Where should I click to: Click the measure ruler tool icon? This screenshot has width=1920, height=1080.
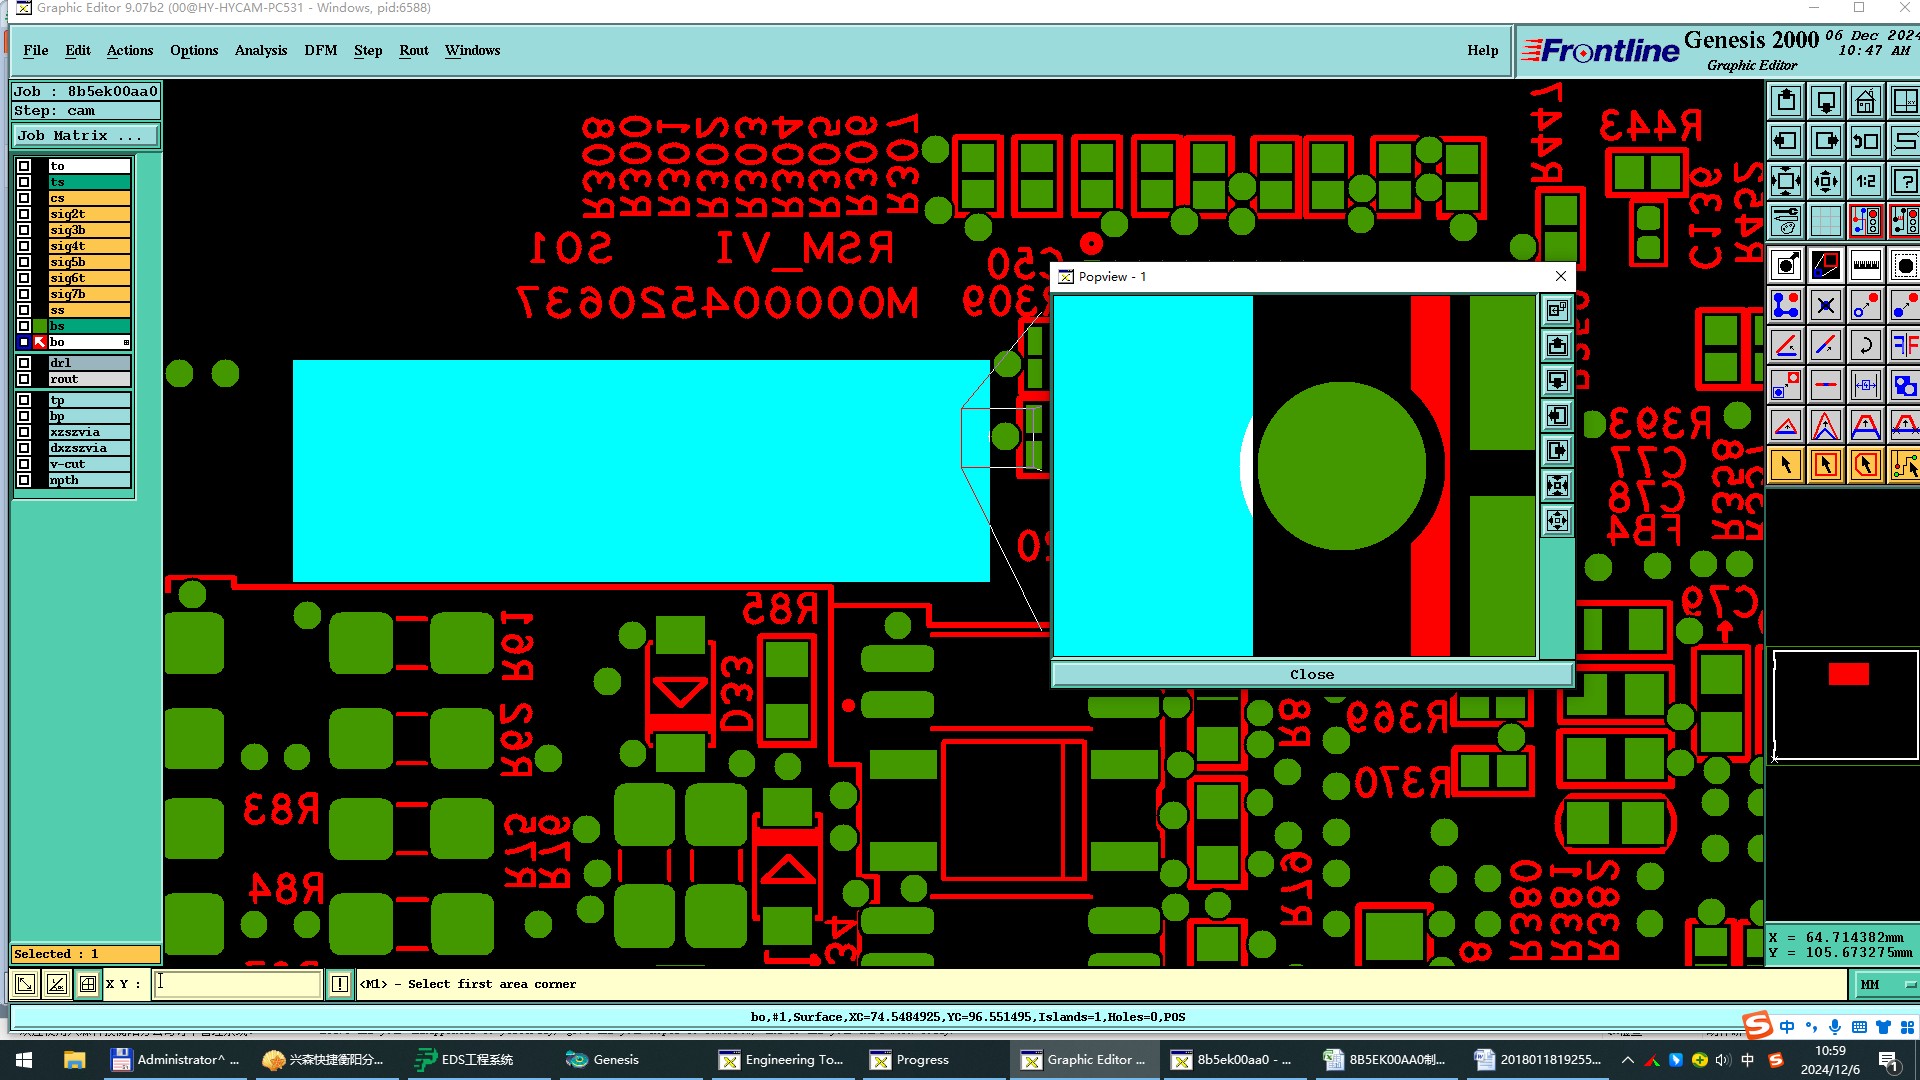click(1866, 265)
